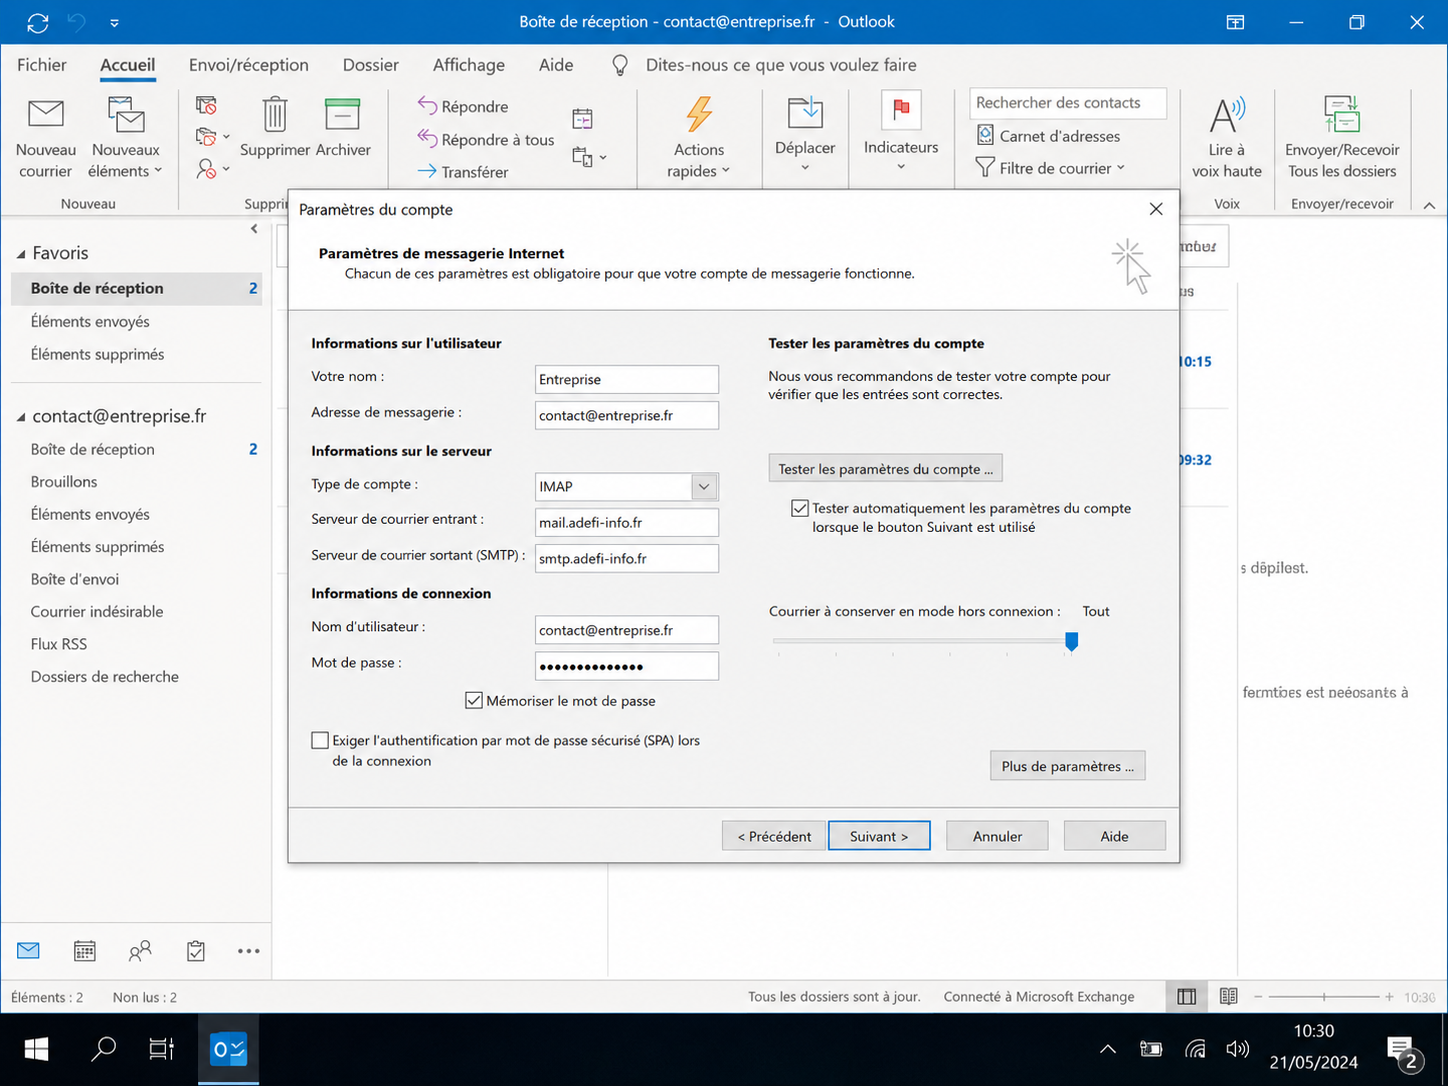Viewport: 1448px width, 1086px height.
Task: Click Filtre de courrier funnel icon
Action: [x=985, y=167]
